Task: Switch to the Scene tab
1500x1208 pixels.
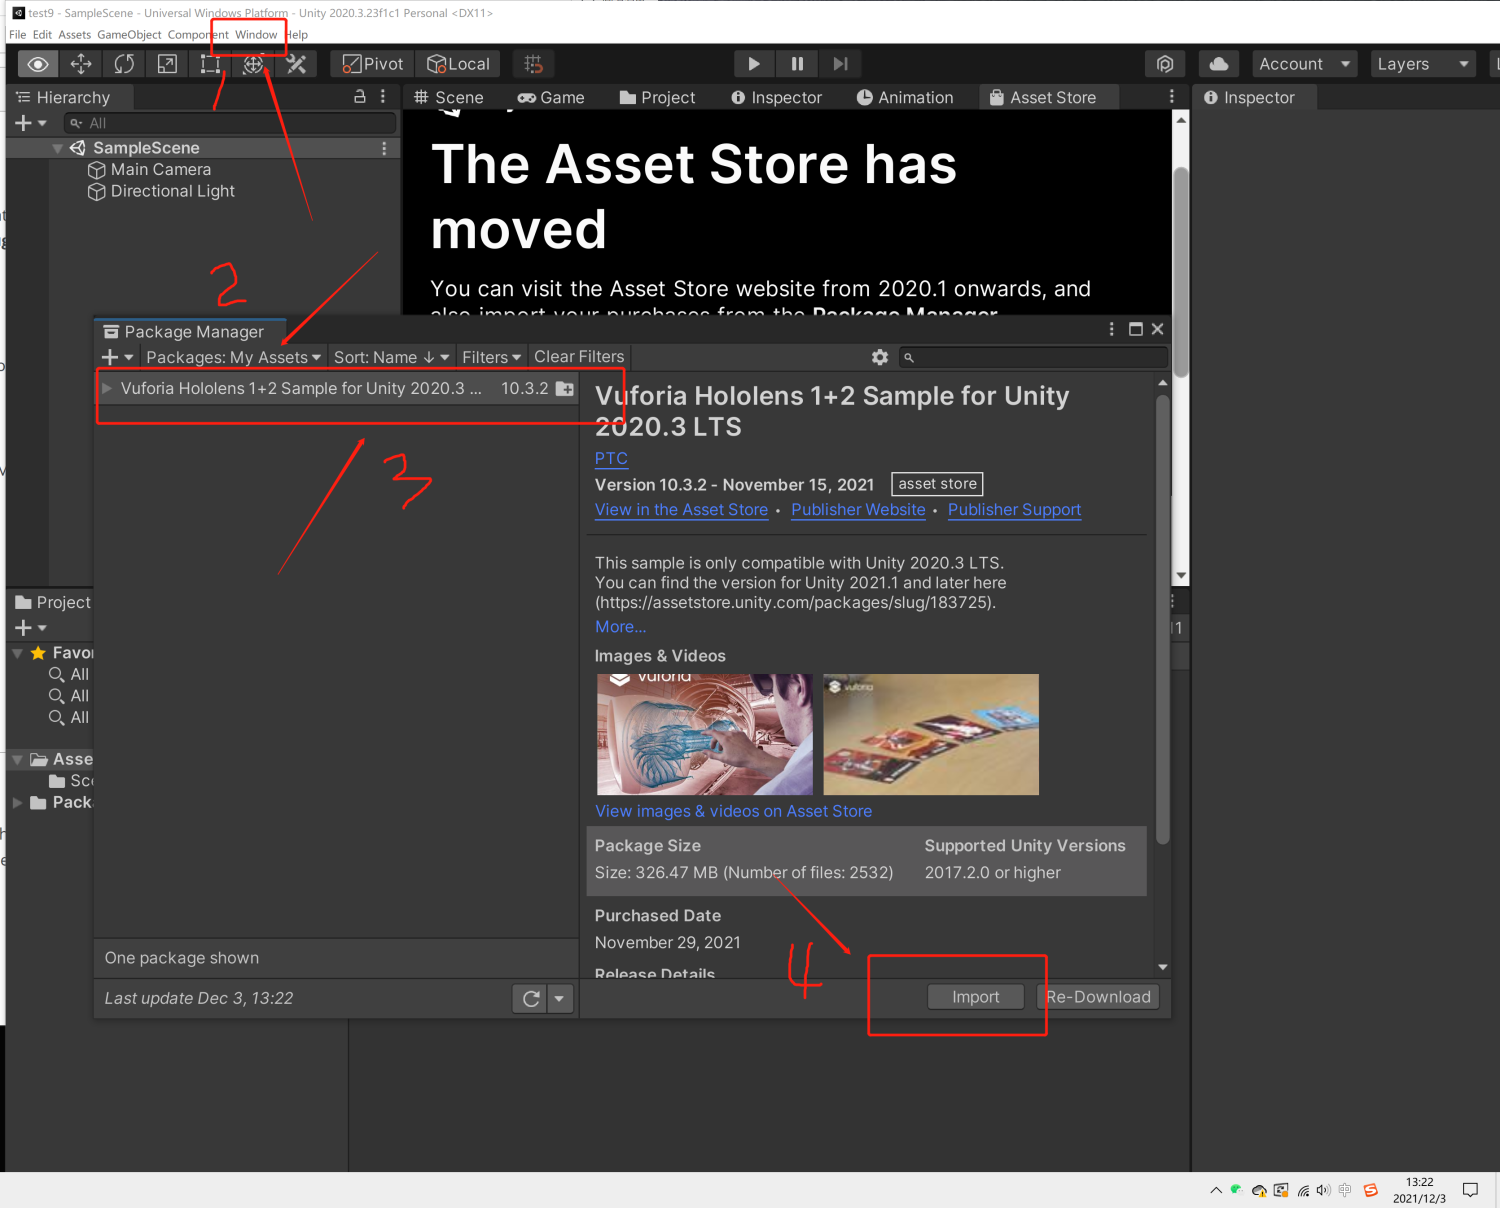Action: pos(449,97)
